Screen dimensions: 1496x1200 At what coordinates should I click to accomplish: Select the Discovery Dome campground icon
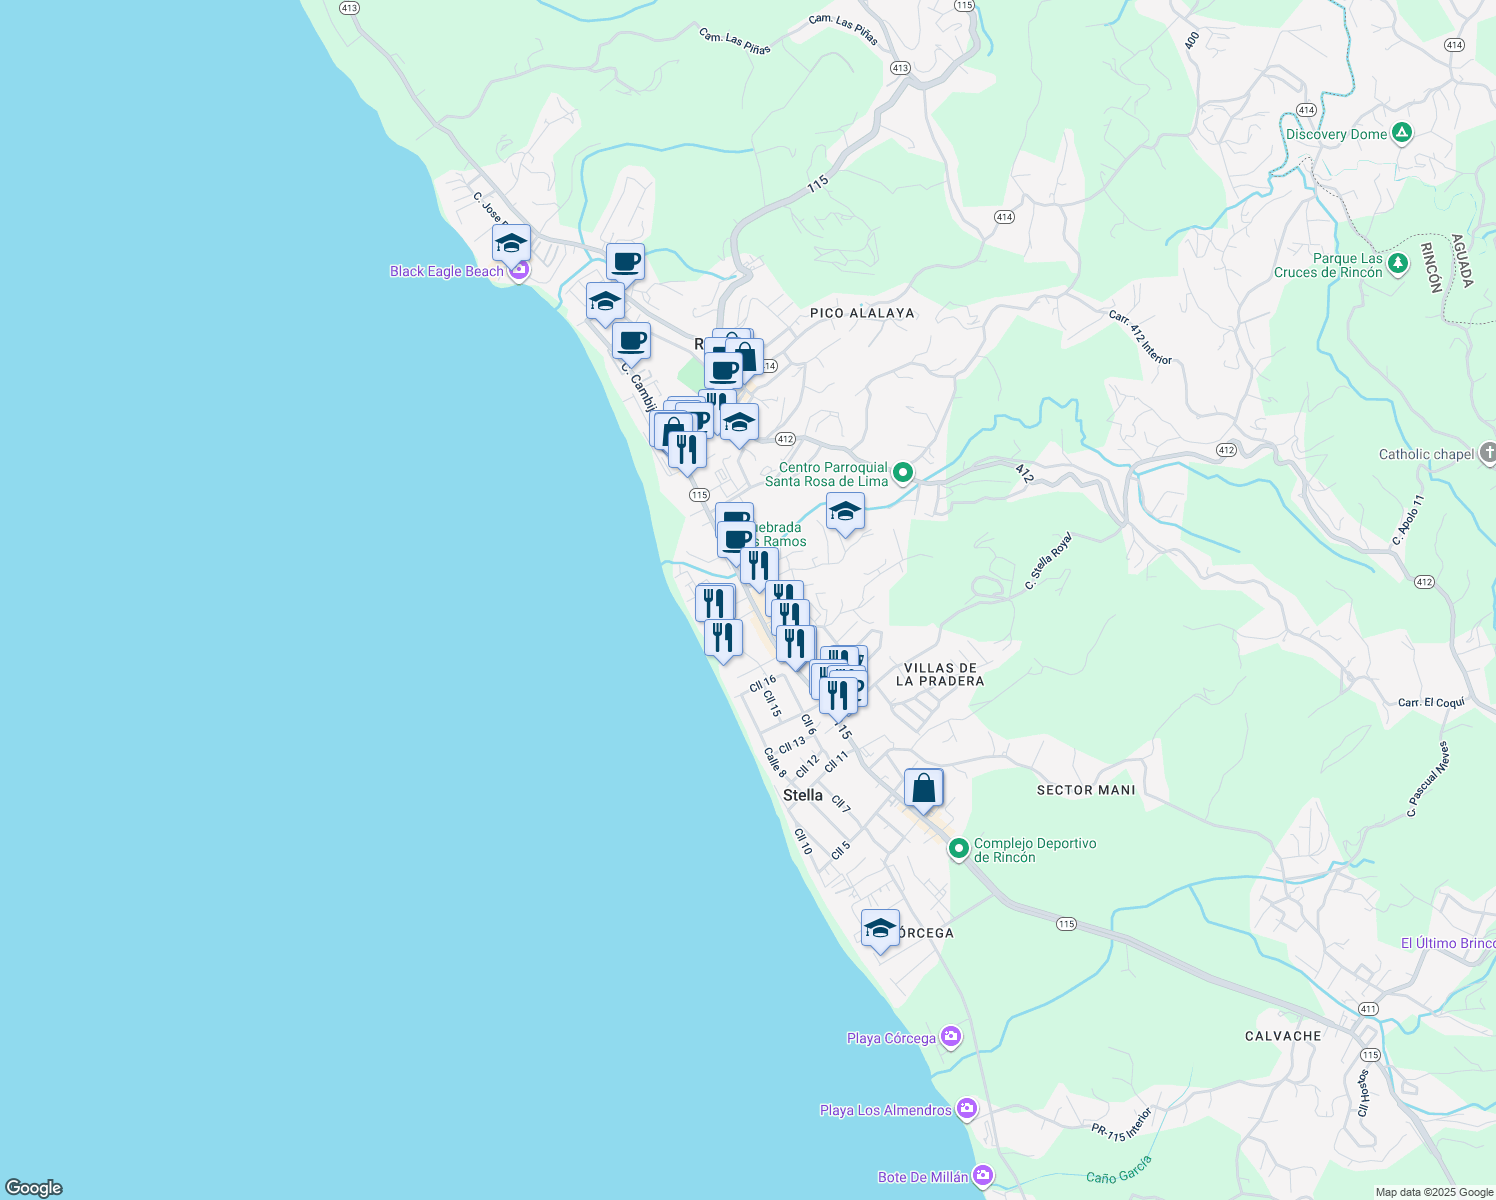pyautogui.click(x=1402, y=133)
